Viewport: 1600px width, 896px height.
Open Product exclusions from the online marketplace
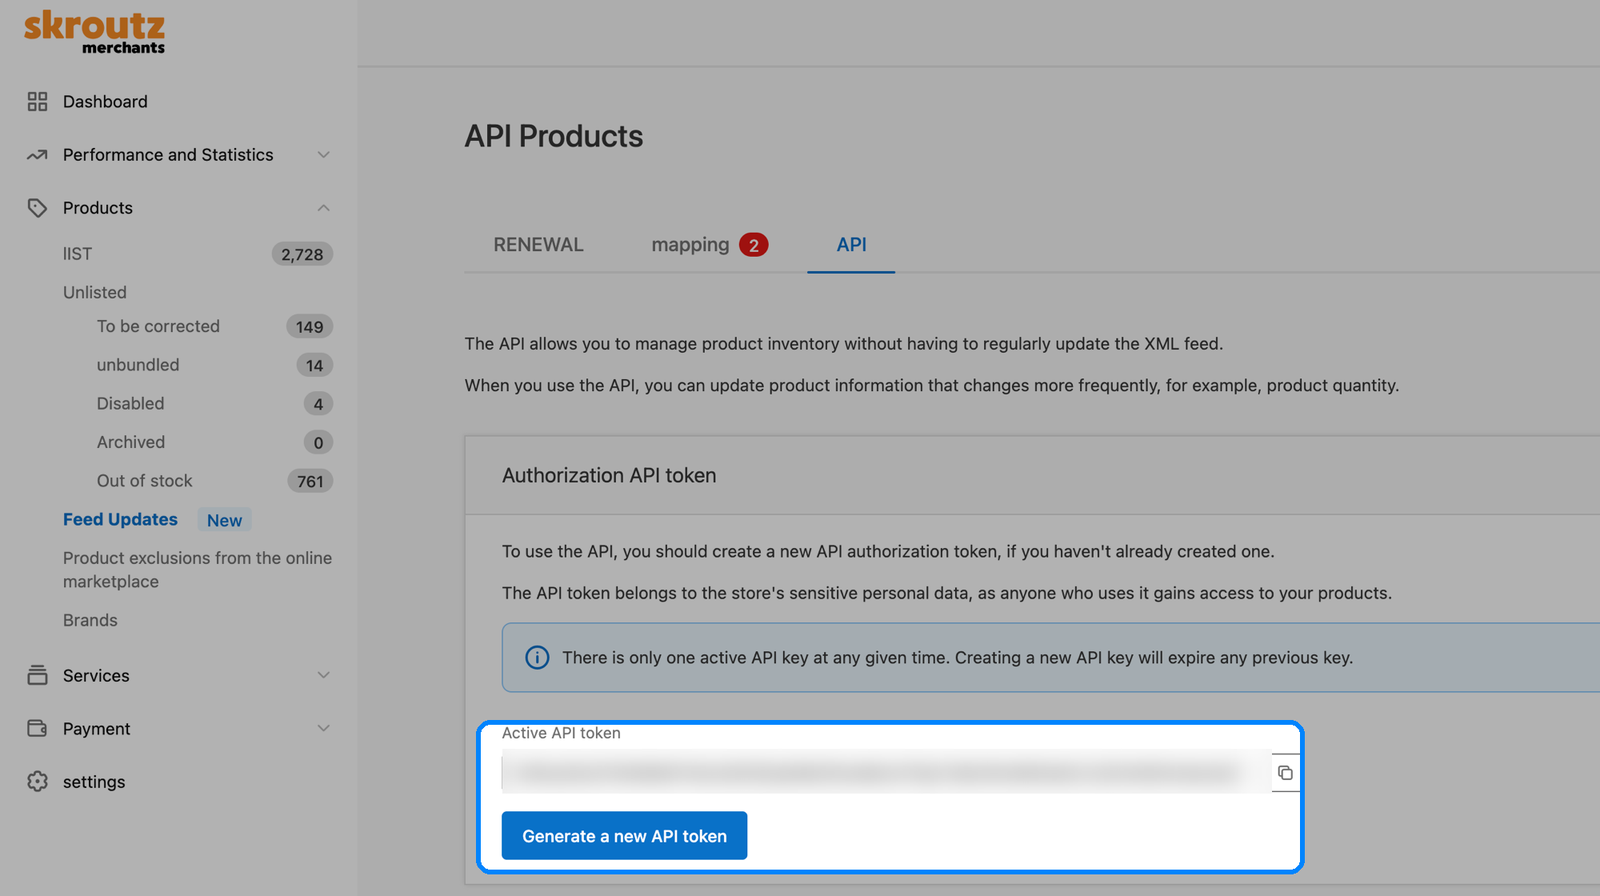click(197, 570)
